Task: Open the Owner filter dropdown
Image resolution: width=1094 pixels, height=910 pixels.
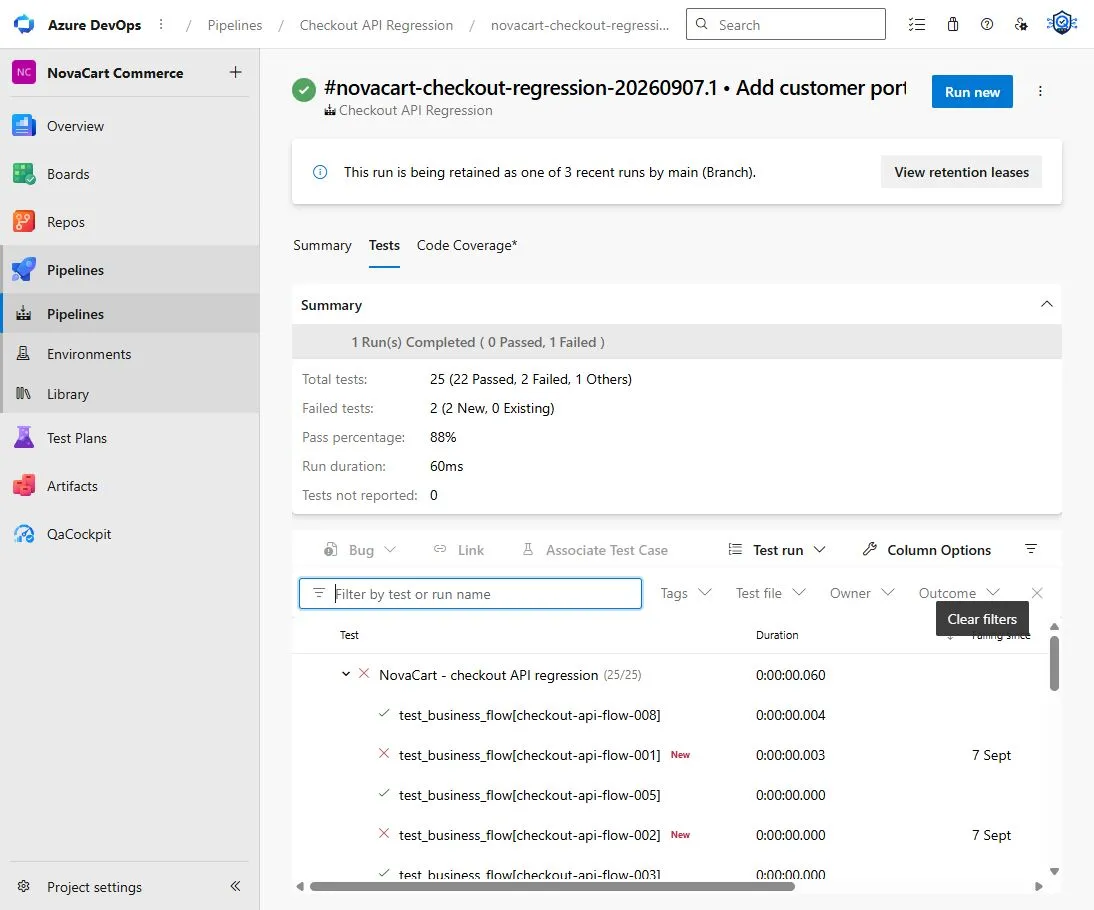Action: point(862,593)
